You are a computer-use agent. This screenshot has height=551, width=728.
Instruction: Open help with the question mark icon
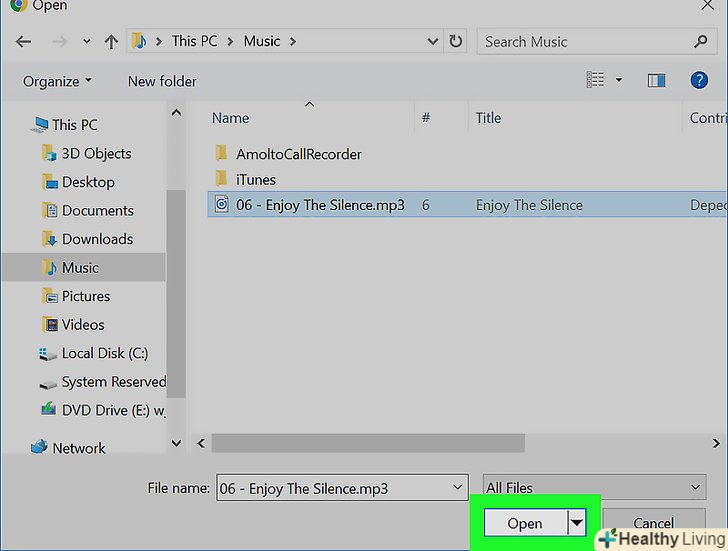(x=699, y=80)
